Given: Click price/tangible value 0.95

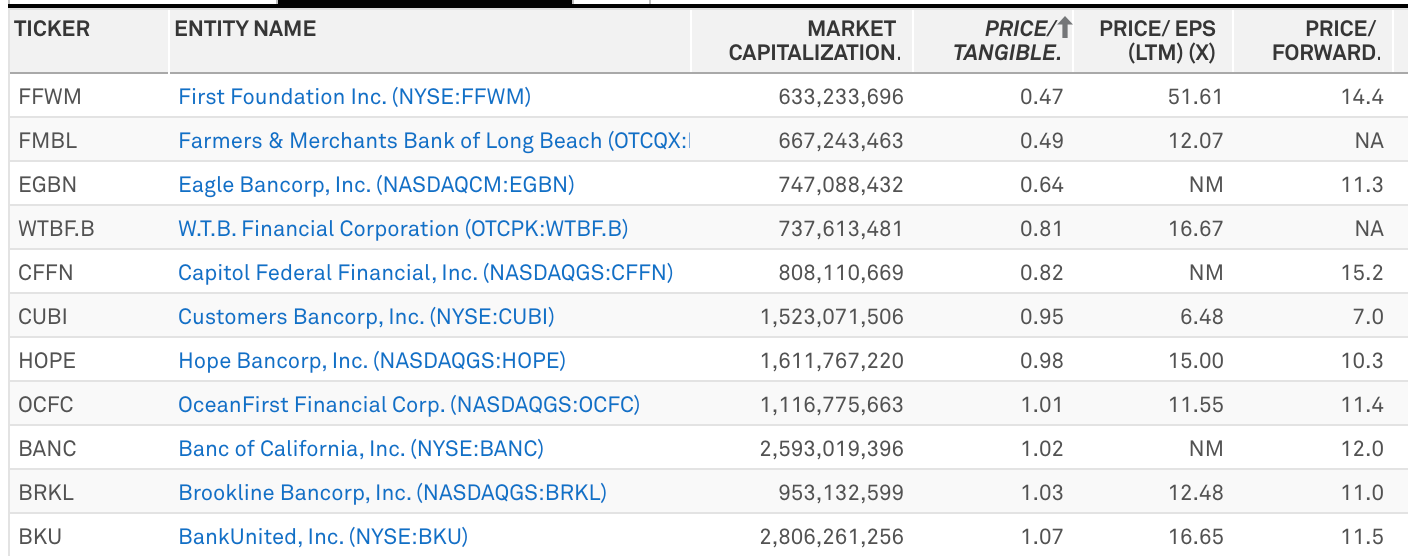Looking at the screenshot, I should click(x=1041, y=317).
